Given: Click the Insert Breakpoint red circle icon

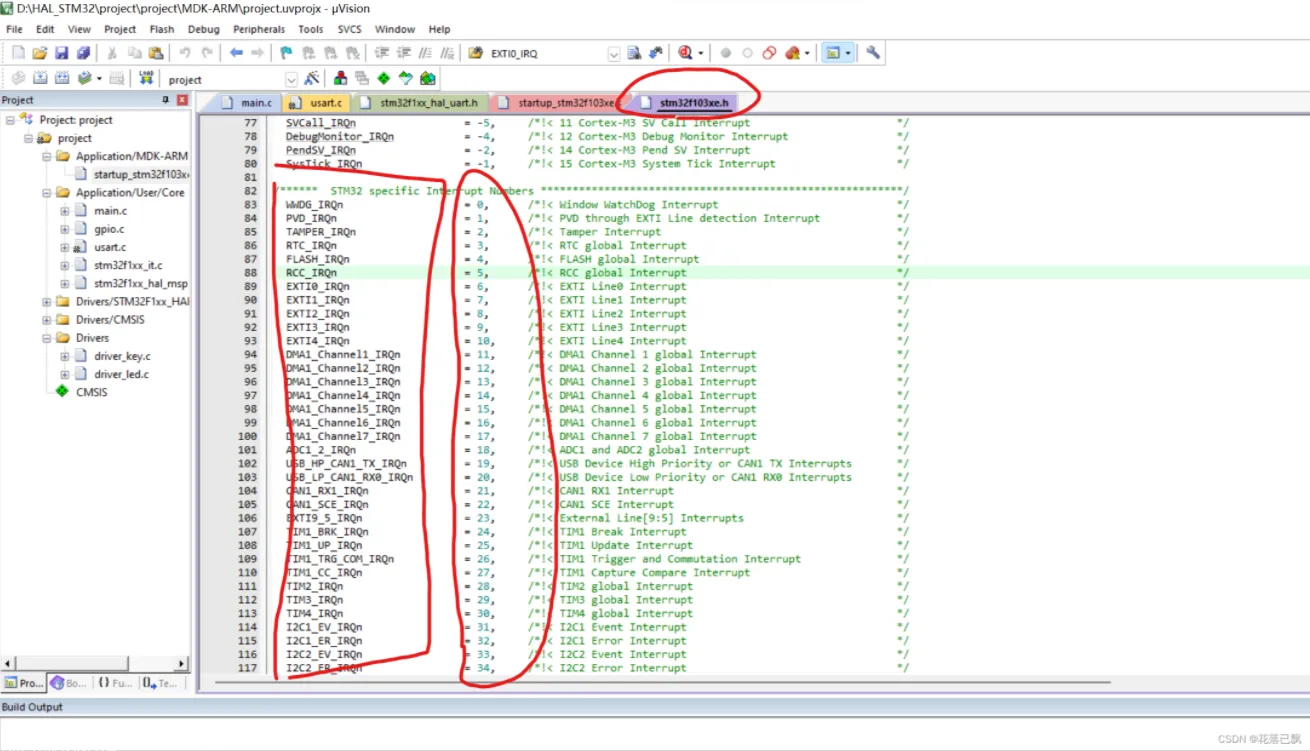Looking at the screenshot, I should [x=725, y=52].
